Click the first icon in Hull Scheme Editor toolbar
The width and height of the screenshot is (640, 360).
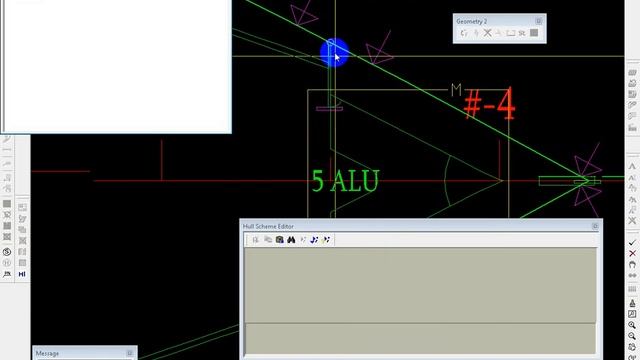click(x=256, y=240)
